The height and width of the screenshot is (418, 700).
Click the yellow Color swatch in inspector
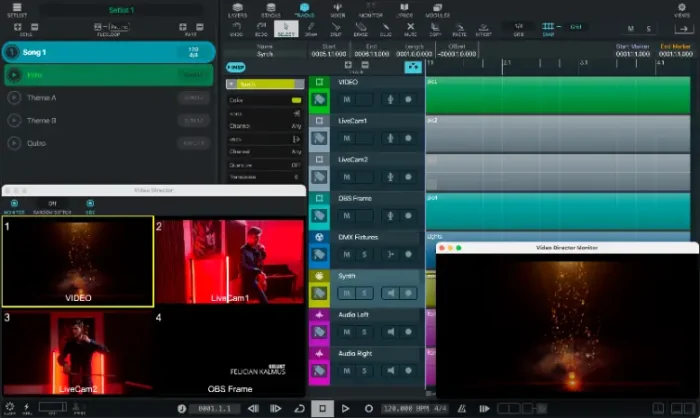click(297, 100)
